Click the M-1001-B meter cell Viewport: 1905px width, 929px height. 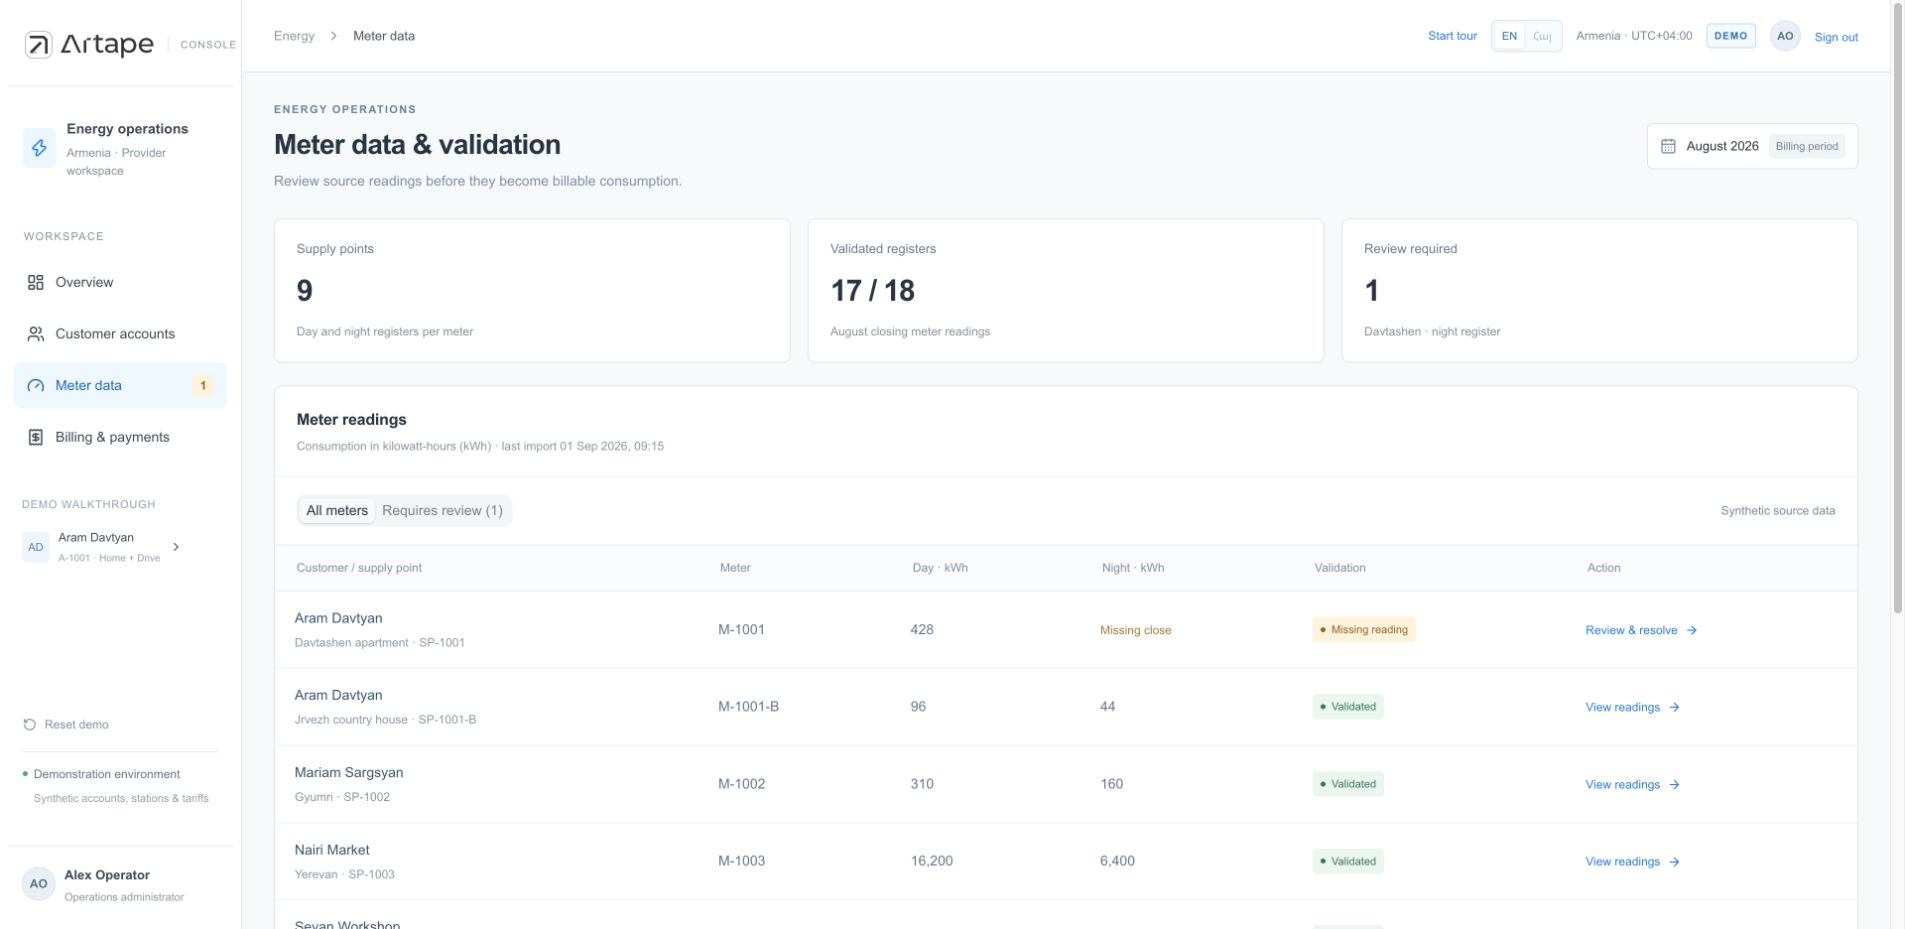pyautogui.click(x=748, y=706)
